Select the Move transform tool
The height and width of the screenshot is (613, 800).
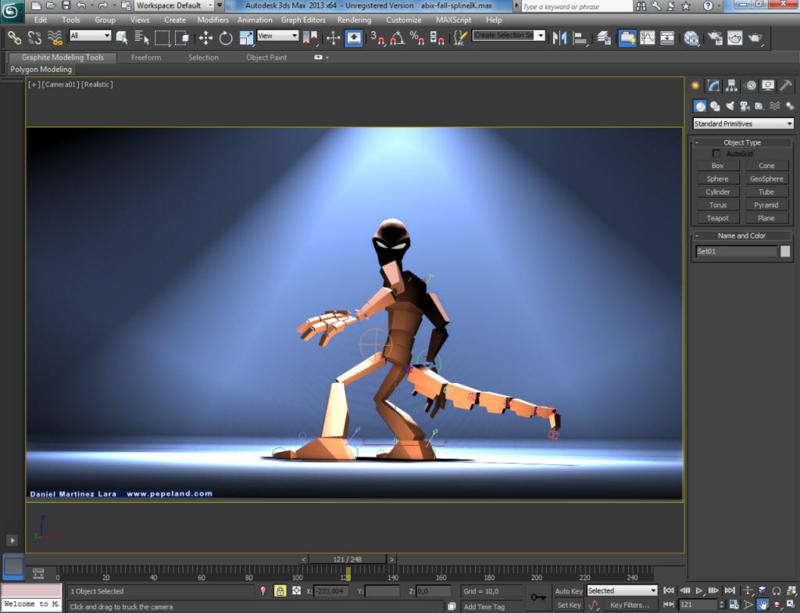(x=205, y=38)
